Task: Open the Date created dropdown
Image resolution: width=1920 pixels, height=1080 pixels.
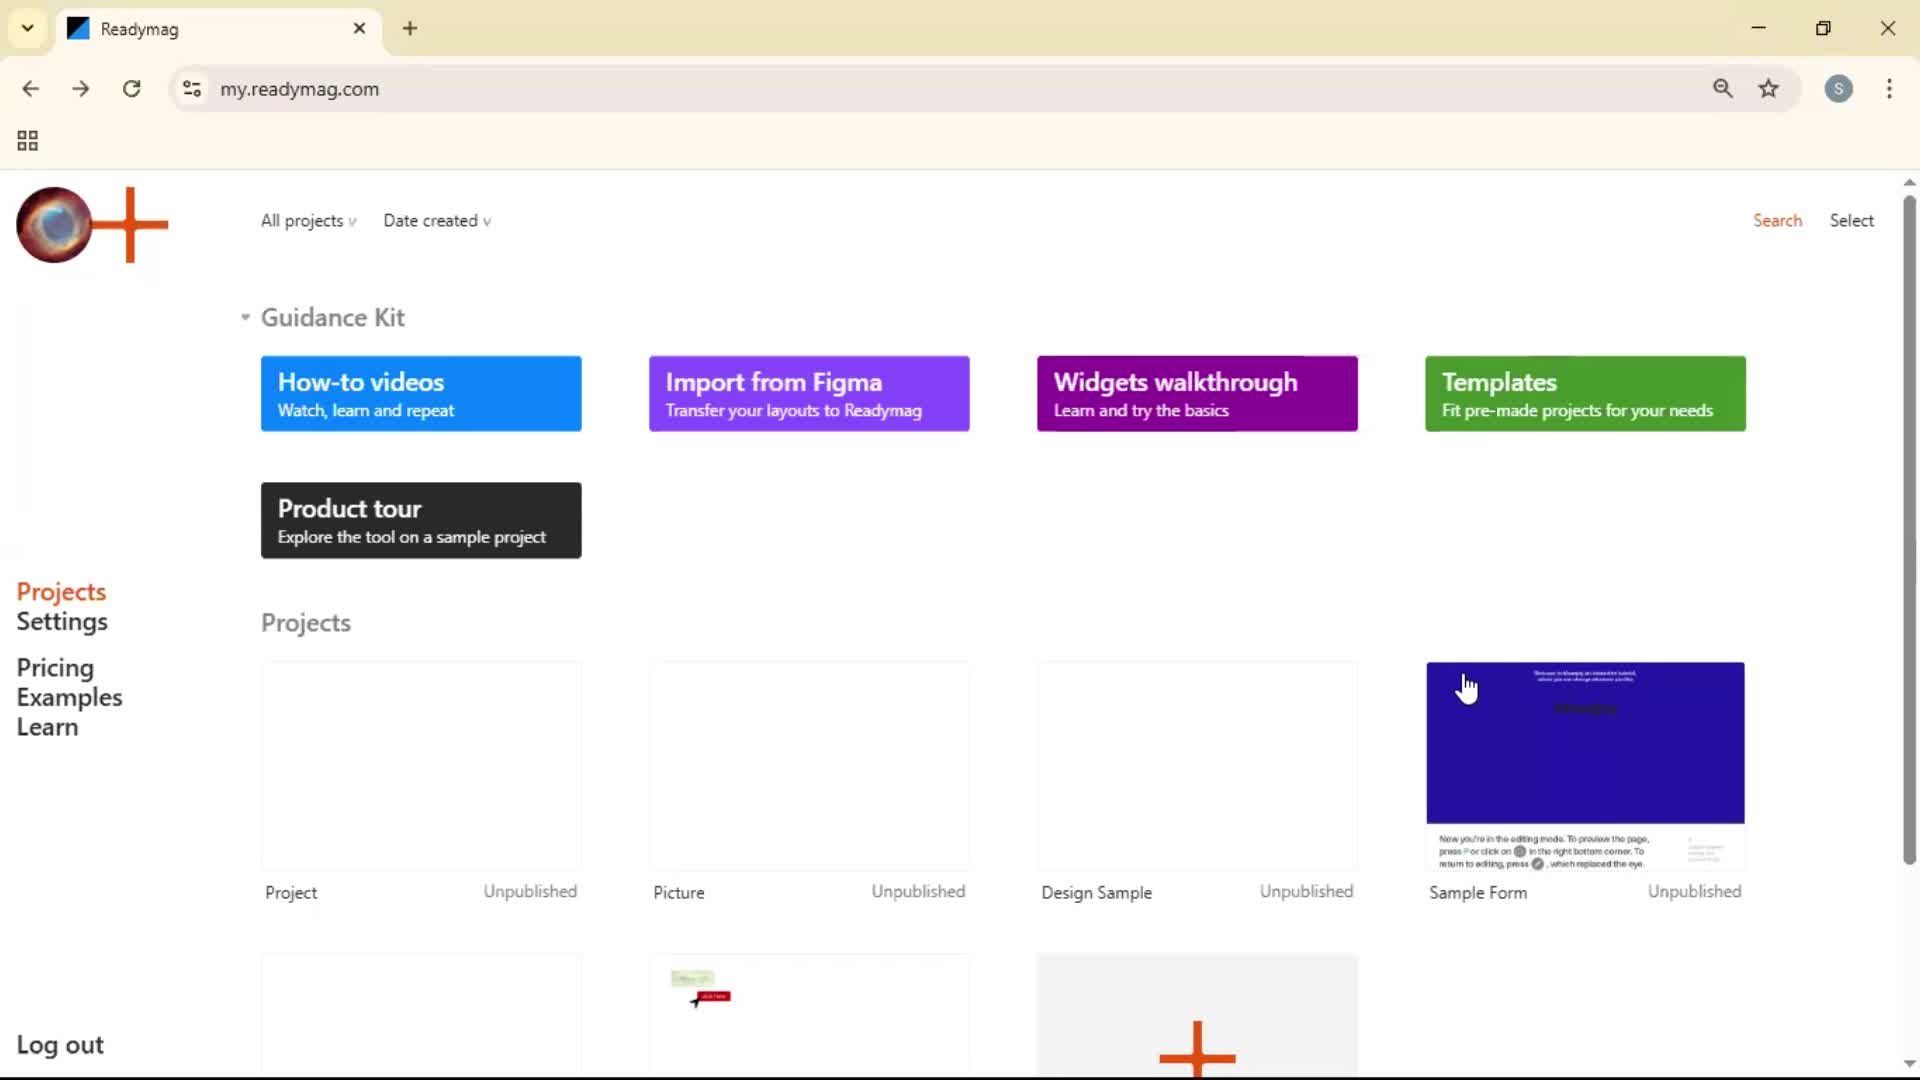Action: (x=437, y=221)
